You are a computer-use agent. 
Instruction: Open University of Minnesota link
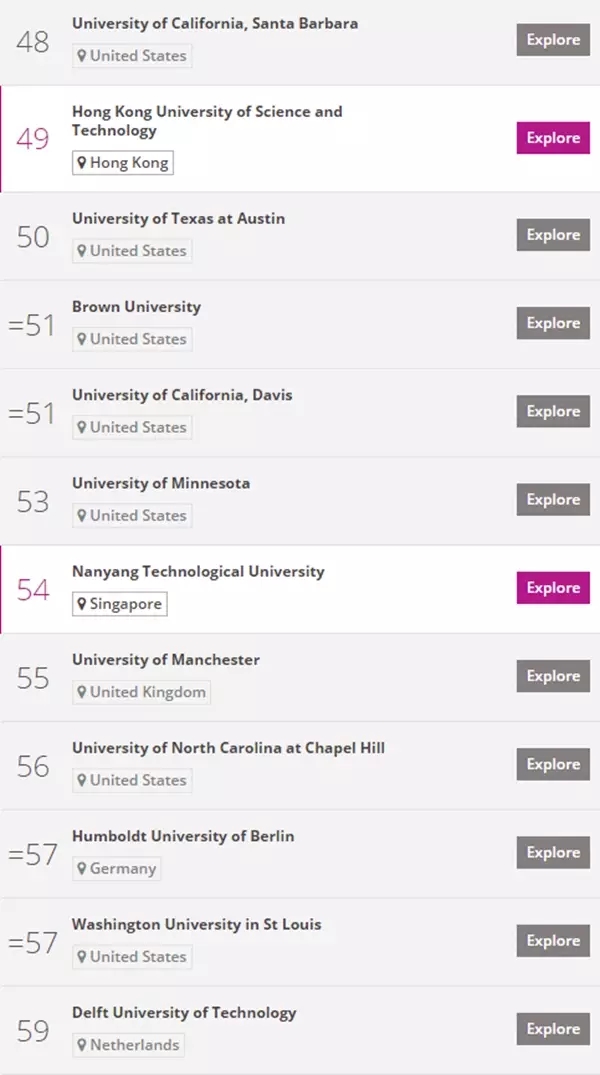tap(161, 483)
